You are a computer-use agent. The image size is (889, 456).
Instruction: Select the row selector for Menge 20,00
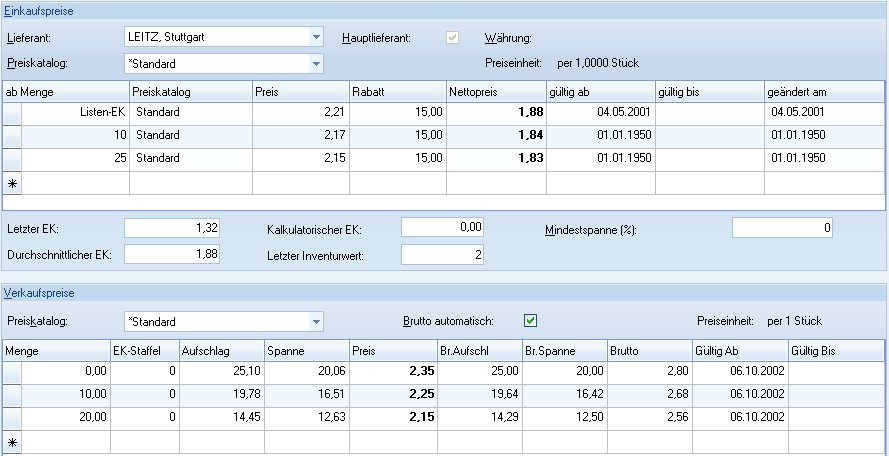[x=12, y=418]
